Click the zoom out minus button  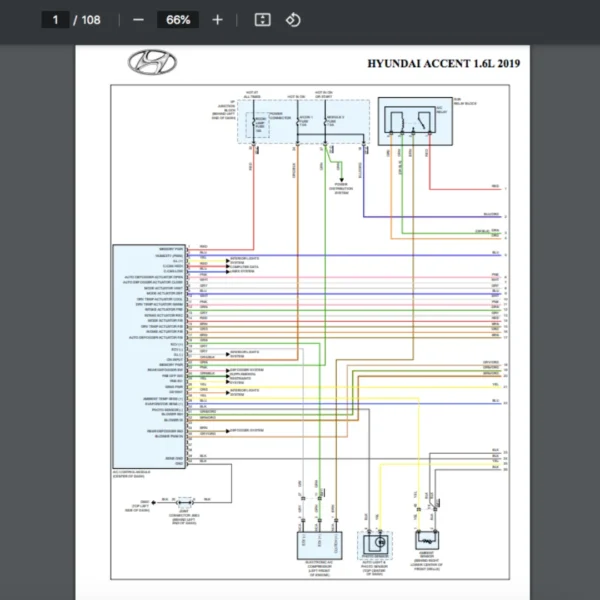pyautogui.click(x=138, y=20)
